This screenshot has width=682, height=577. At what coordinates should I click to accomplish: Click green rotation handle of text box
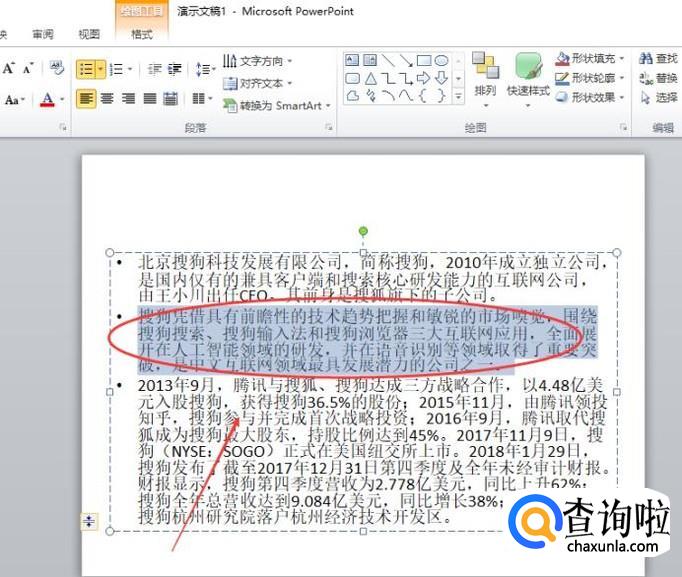pyautogui.click(x=363, y=231)
